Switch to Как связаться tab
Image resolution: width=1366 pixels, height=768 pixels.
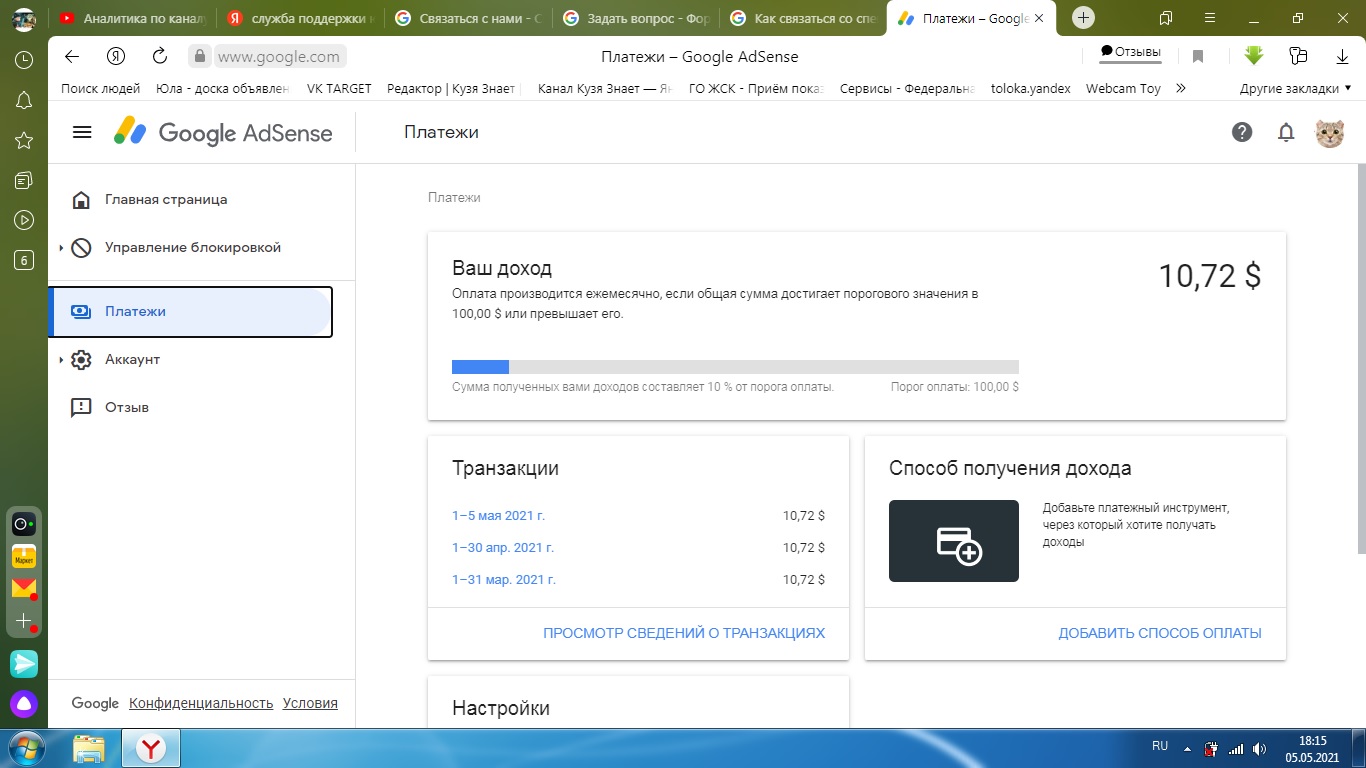804,18
